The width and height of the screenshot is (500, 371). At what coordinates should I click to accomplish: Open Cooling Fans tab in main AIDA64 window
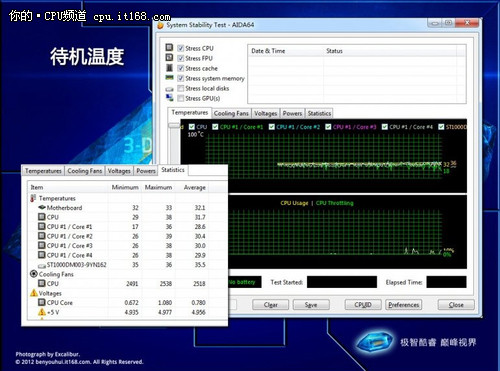(x=231, y=113)
